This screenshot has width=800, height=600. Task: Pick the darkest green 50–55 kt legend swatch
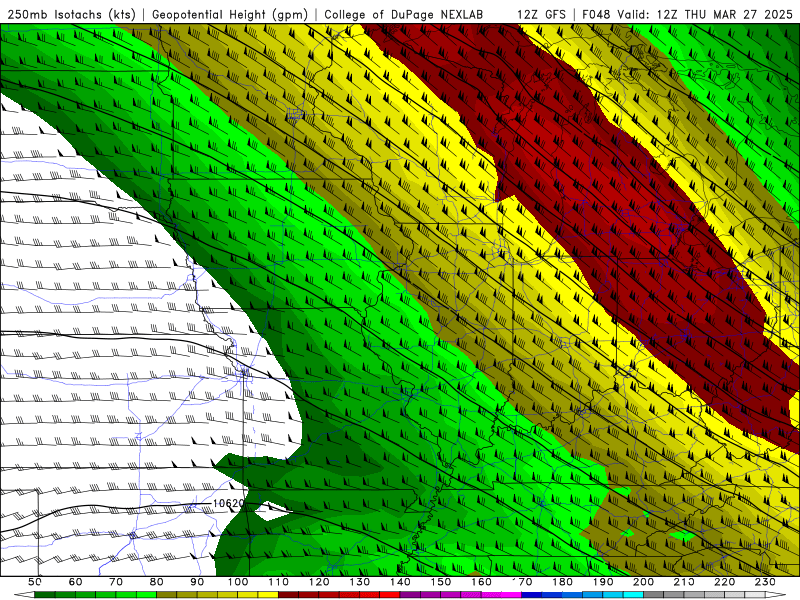pos(44,595)
